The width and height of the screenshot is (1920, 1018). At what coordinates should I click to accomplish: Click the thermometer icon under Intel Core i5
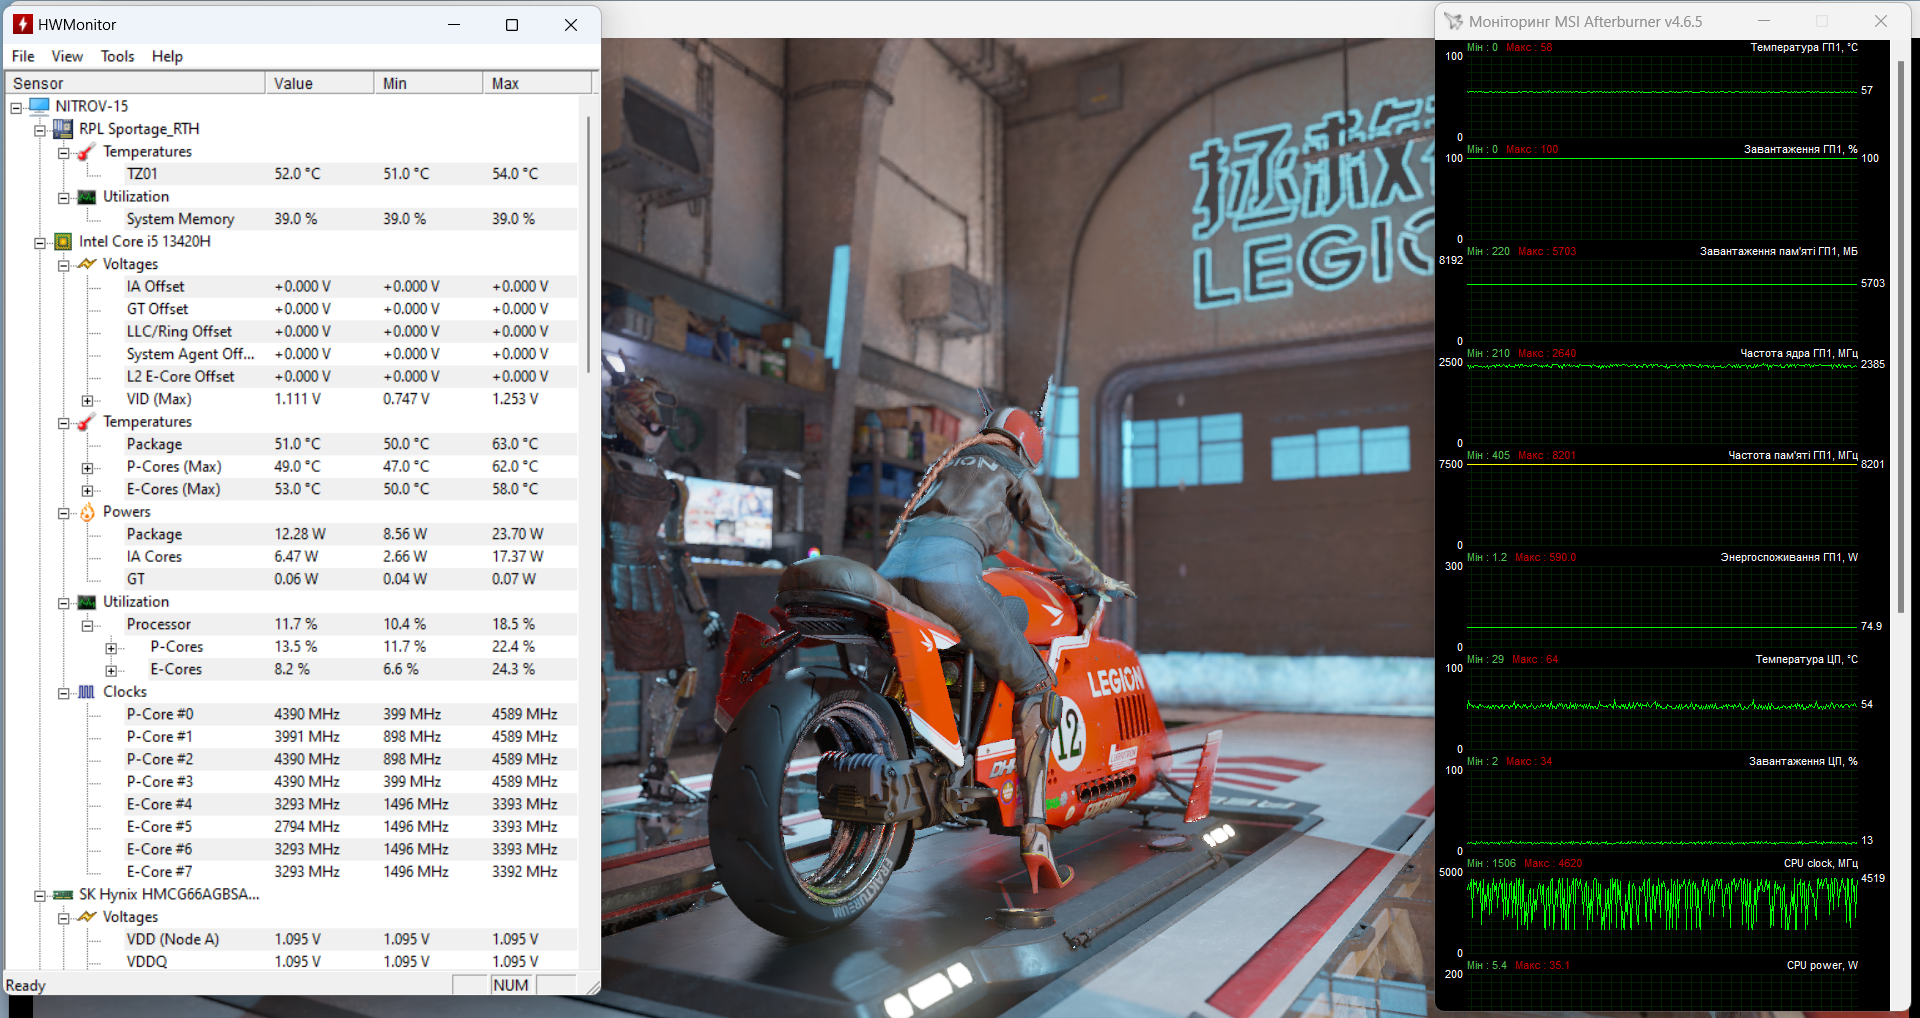(x=87, y=422)
